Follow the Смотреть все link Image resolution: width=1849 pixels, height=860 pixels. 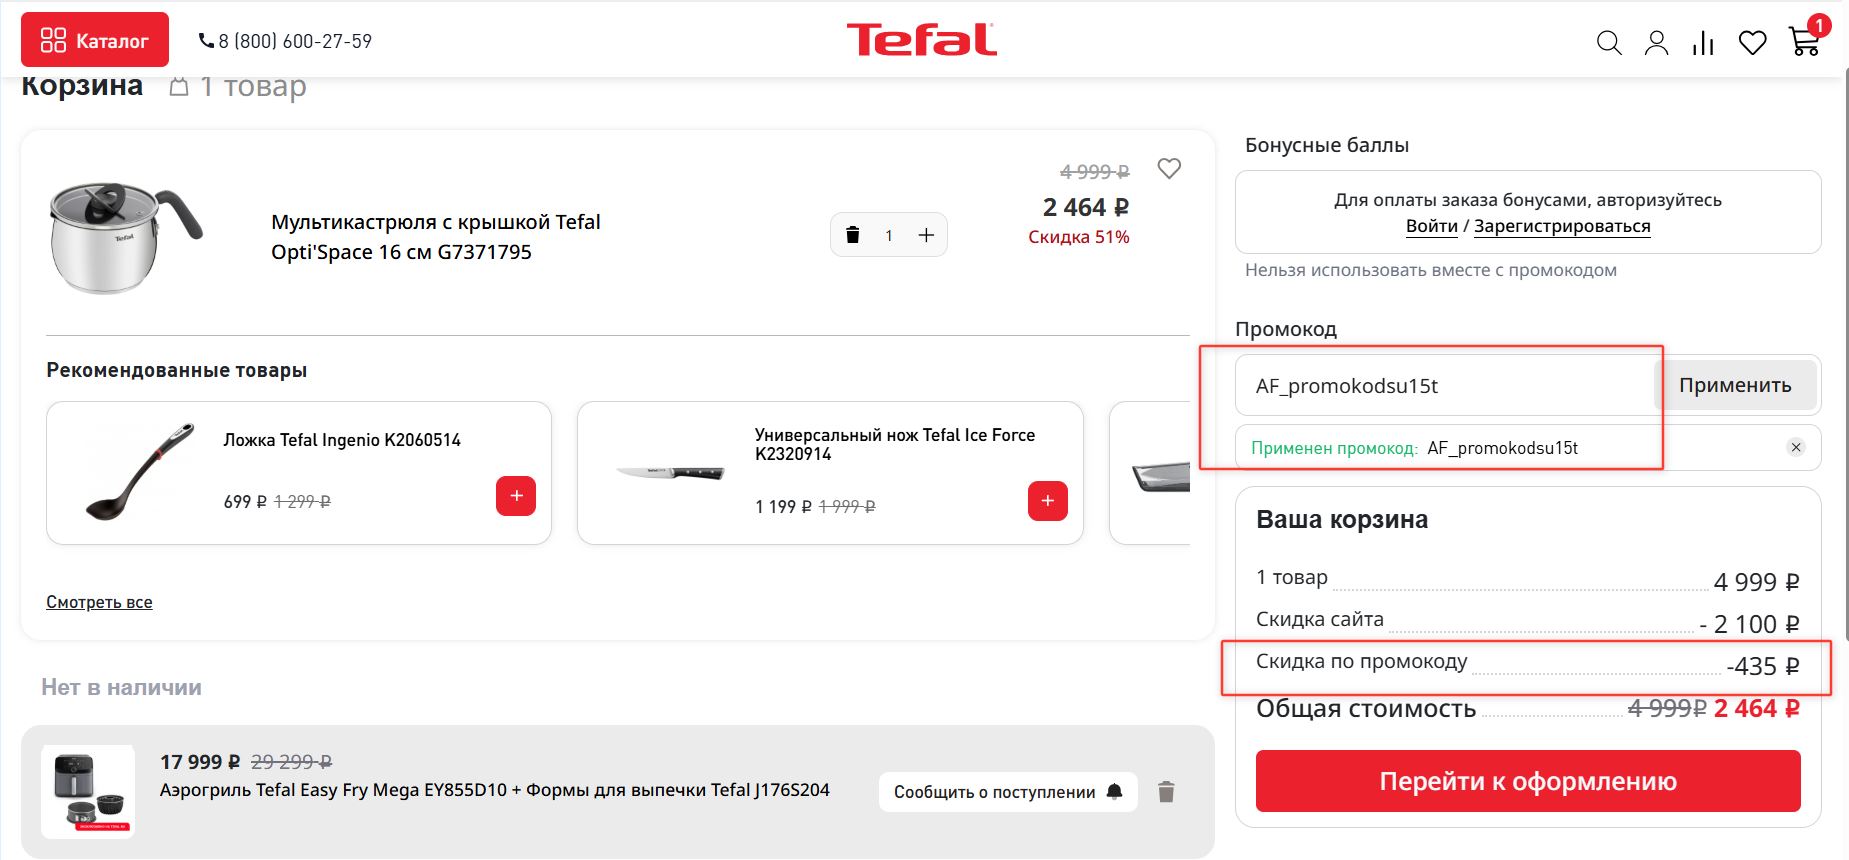[99, 602]
